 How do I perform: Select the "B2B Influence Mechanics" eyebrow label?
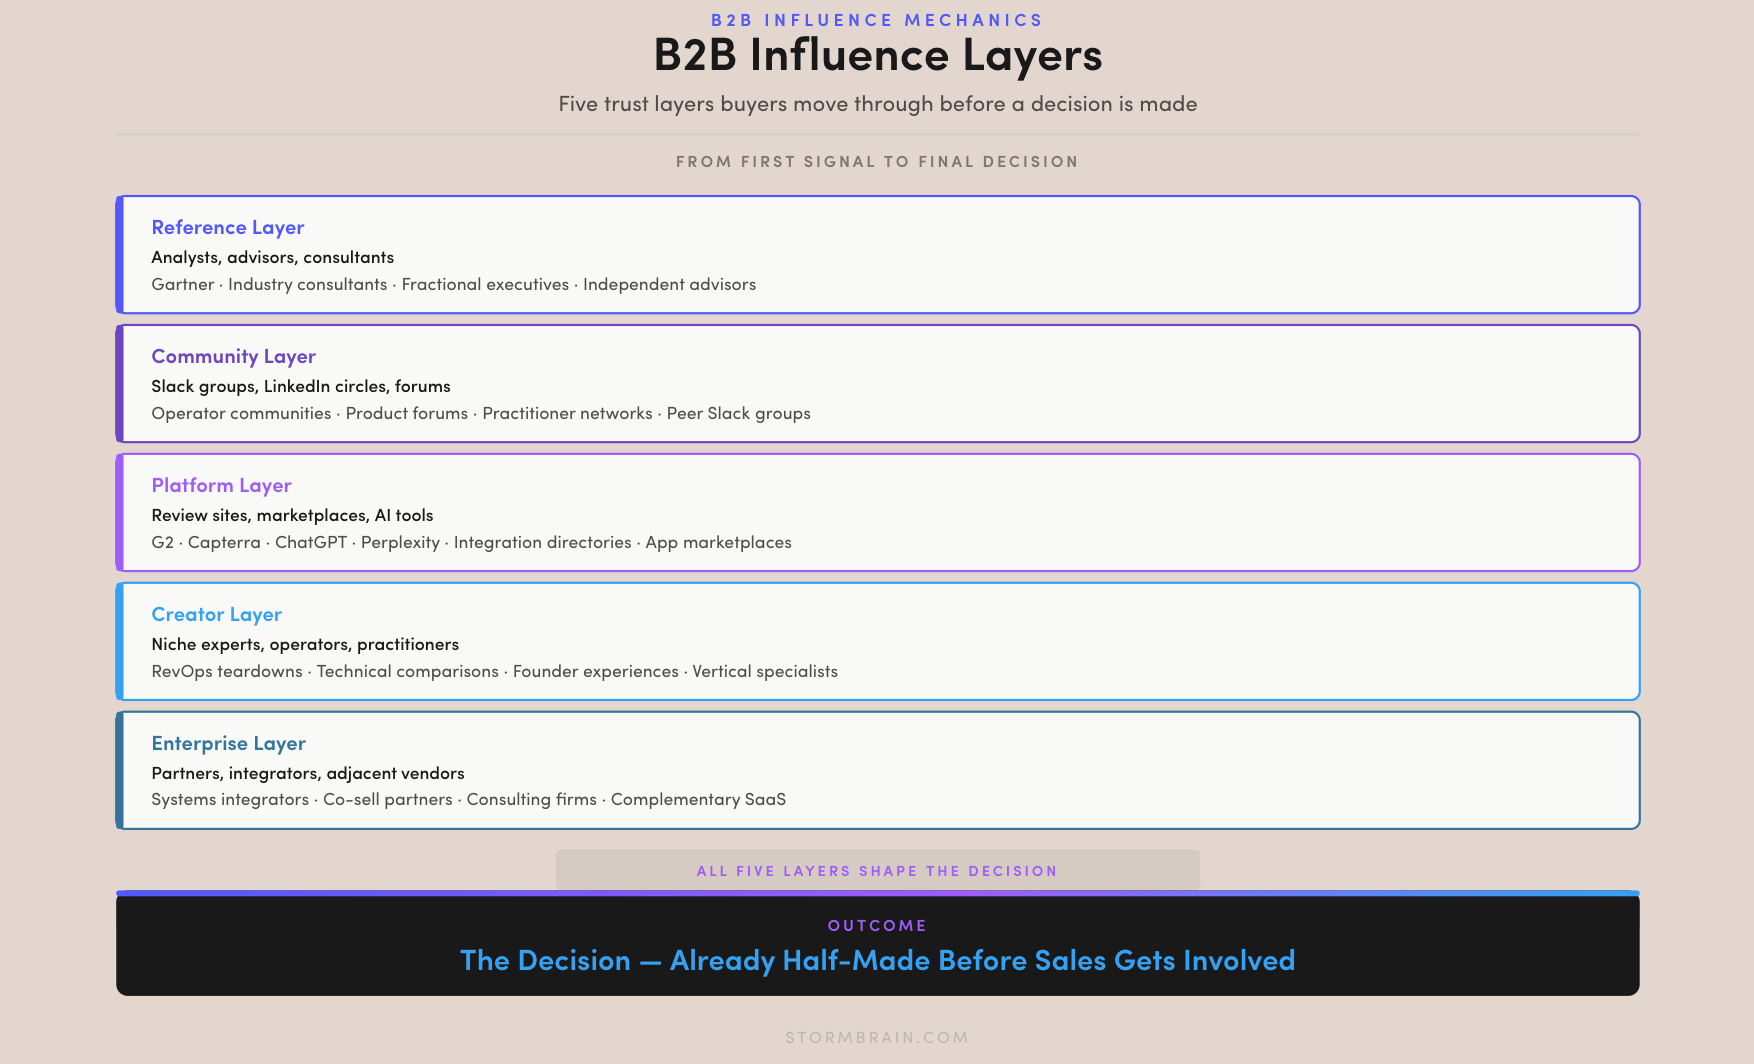(x=877, y=20)
